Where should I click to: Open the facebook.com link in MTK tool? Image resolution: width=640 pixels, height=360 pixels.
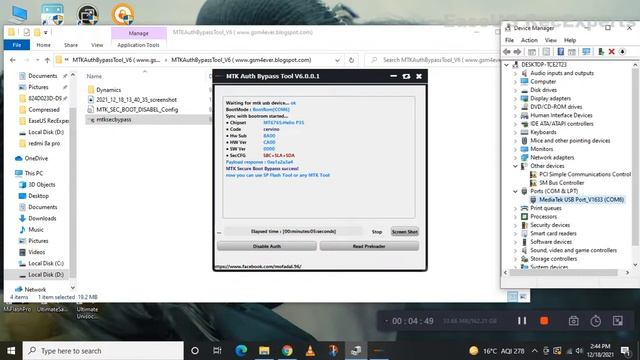(258, 267)
